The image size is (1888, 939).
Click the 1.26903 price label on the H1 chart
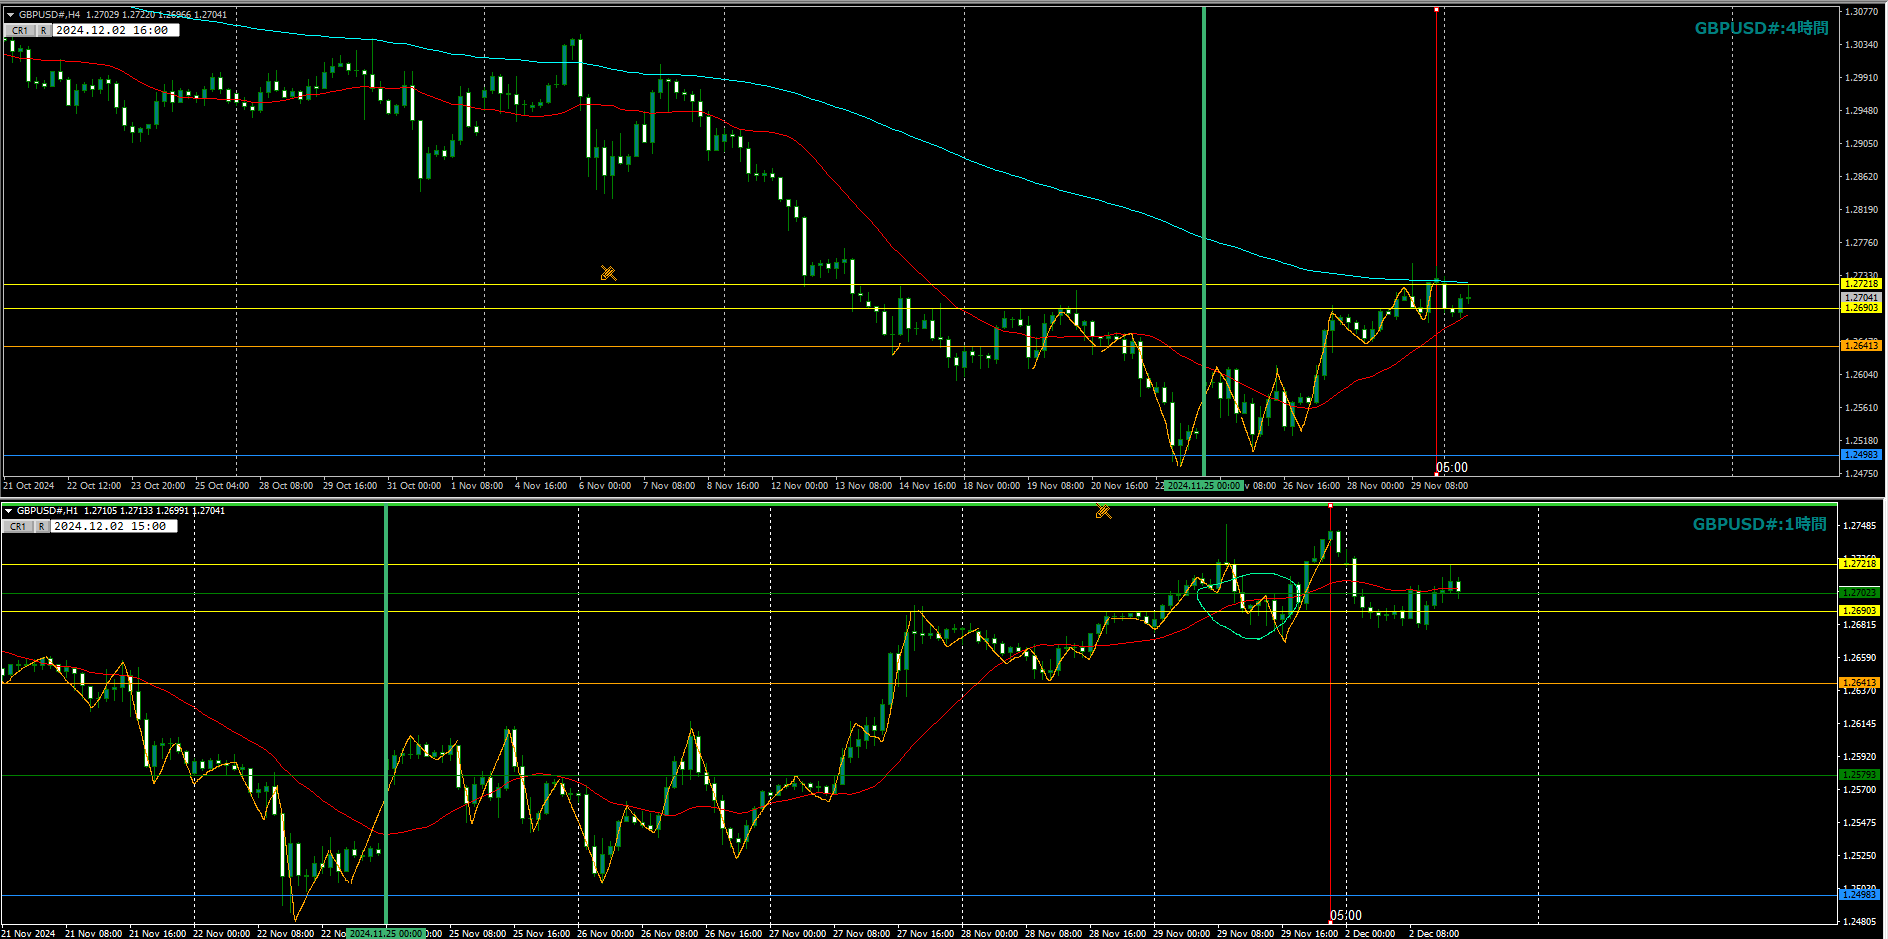pyautogui.click(x=1859, y=611)
